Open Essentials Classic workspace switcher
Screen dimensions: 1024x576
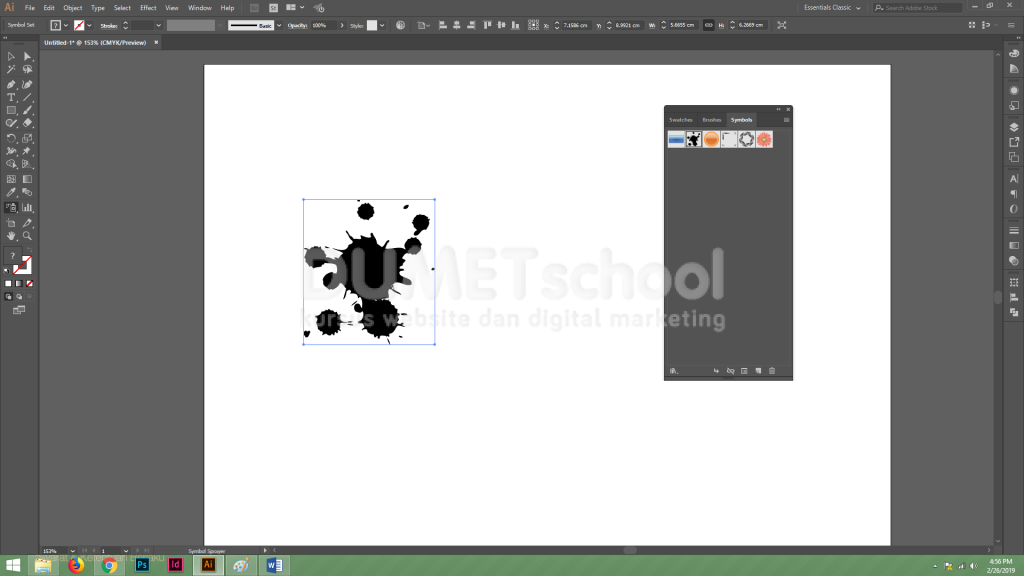832,8
